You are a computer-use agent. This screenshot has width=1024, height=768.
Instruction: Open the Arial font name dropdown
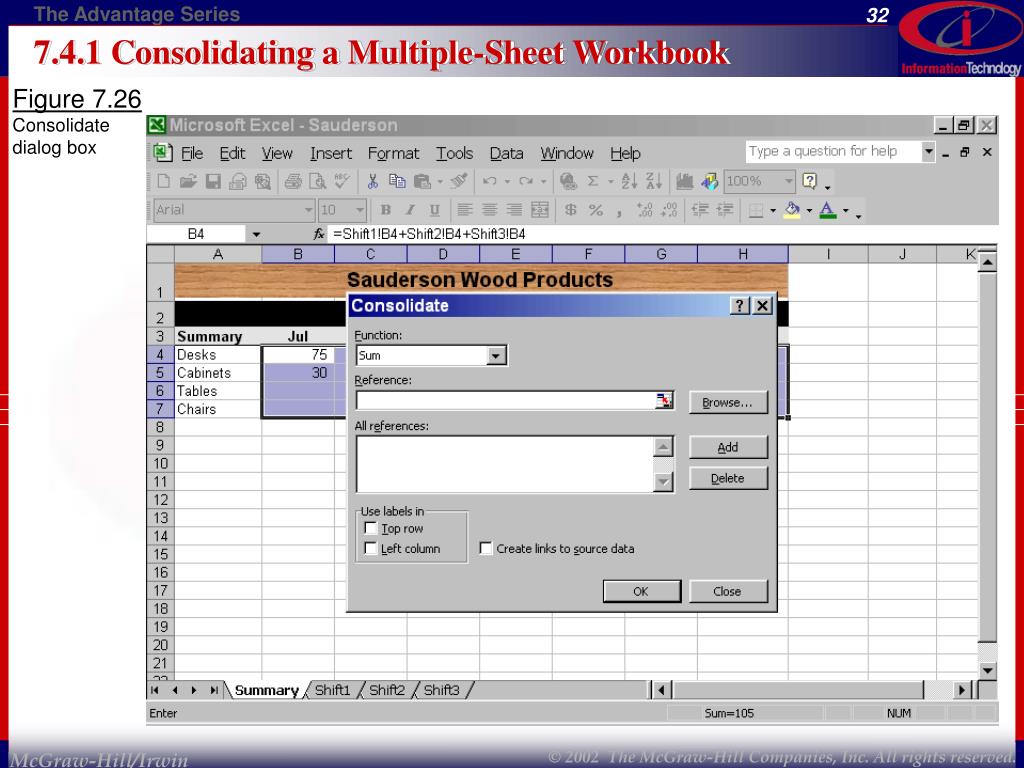[308, 210]
